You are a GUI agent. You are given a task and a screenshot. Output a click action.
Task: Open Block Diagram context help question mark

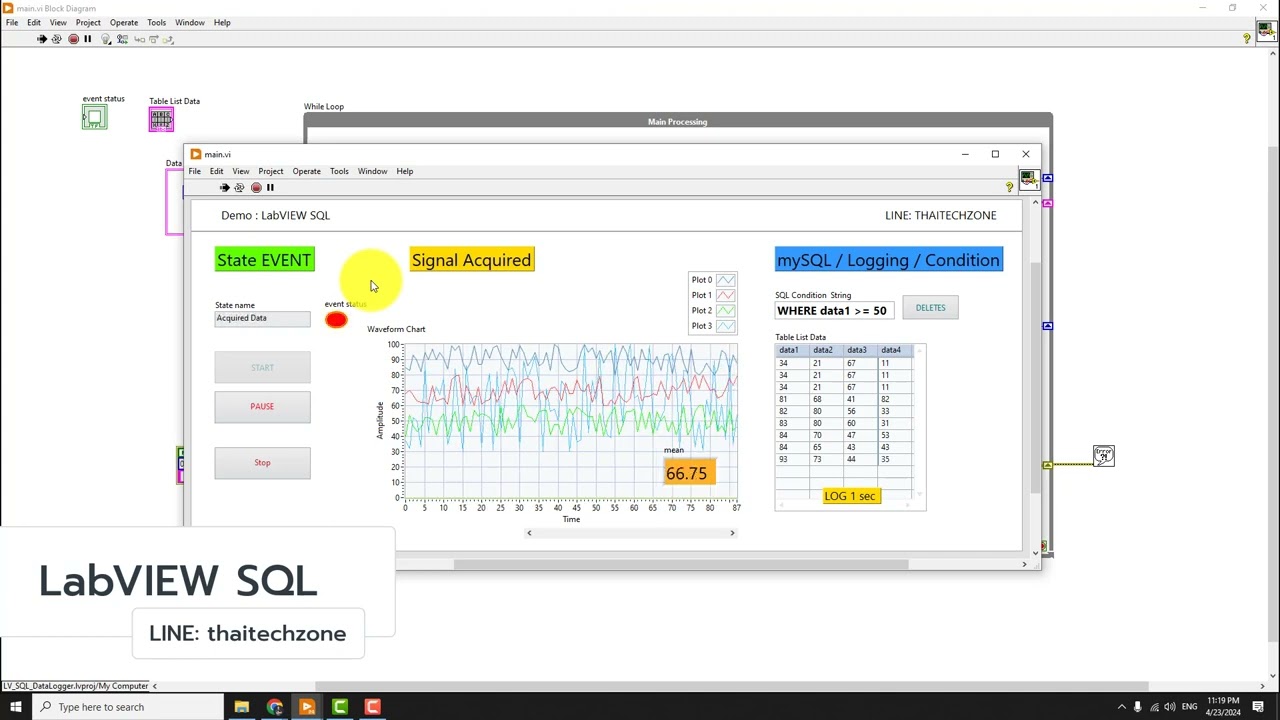pos(1246,39)
